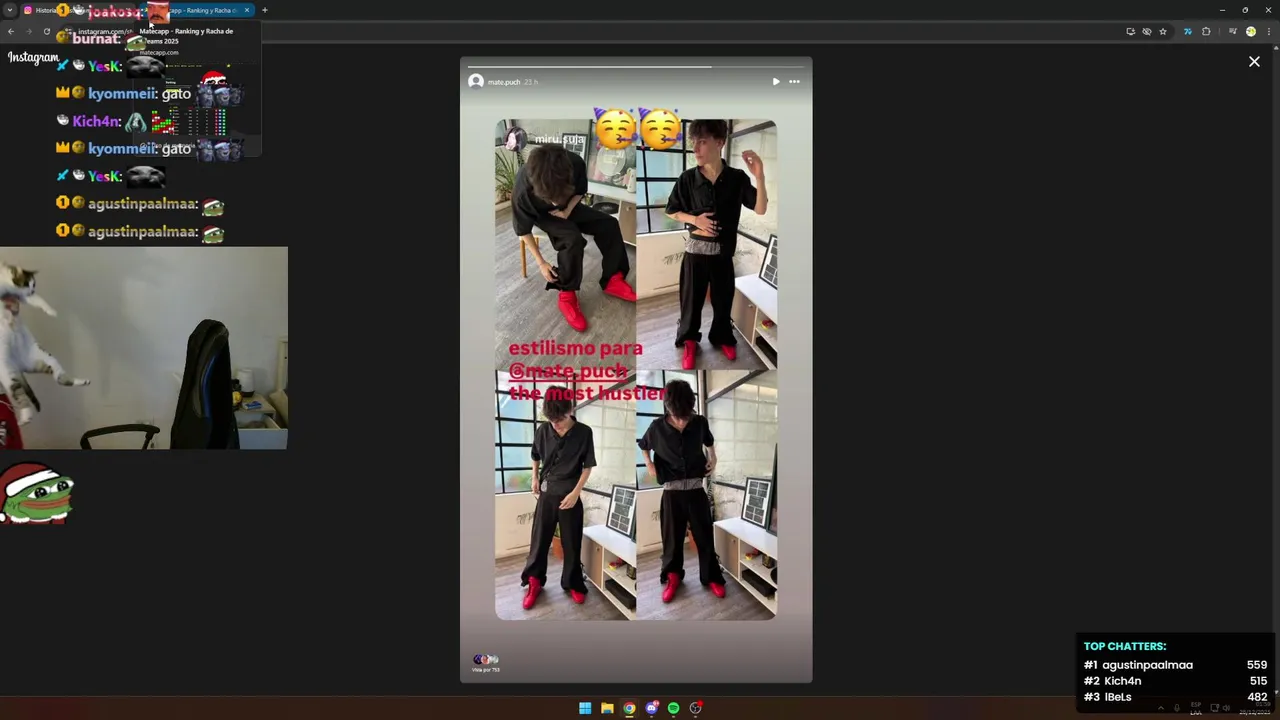Click the install app icon in address bar
The height and width of the screenshot is (720, 1280).
click(x=1131, y=31)
